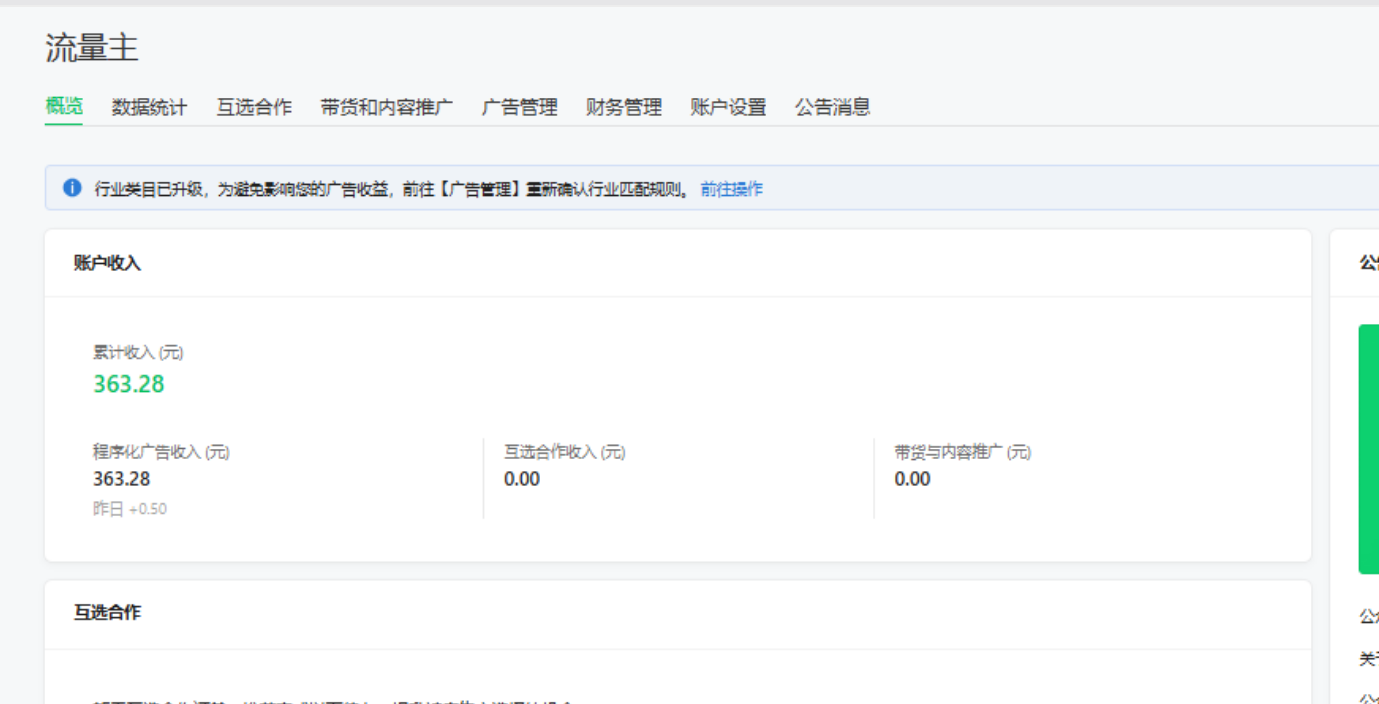This screenshot has width=1379, height=704.
Task: Open the 财务管理 tab
Action: tap(624, 107)
